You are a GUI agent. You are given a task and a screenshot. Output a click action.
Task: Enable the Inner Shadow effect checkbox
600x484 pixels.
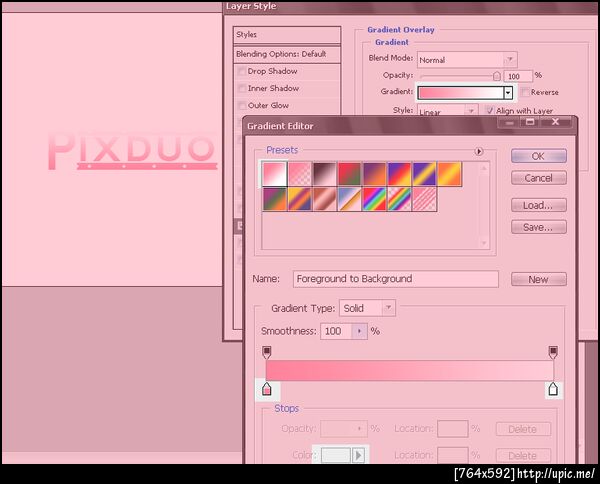click(241, 88)
